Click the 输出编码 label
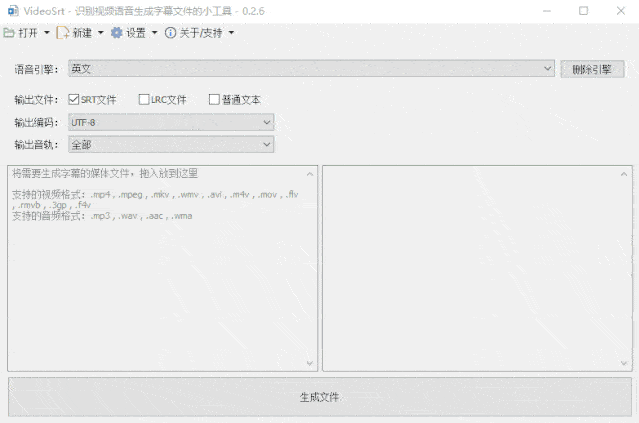 (36, 122)
